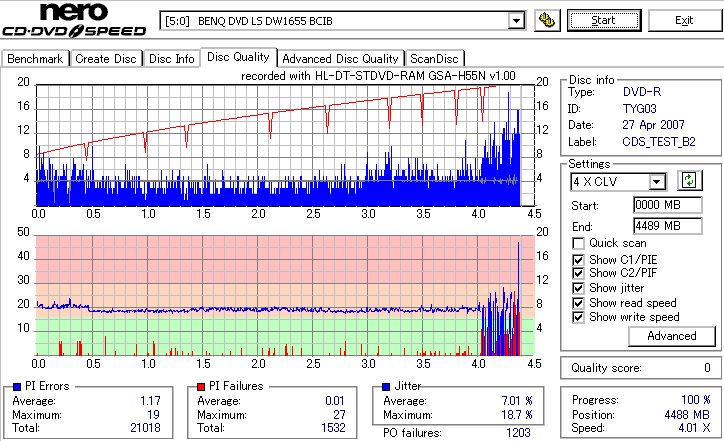Click the label value CDS_TEST_B2
The width and height of the screenshot is (724, 441).
[x=659, y=142]
